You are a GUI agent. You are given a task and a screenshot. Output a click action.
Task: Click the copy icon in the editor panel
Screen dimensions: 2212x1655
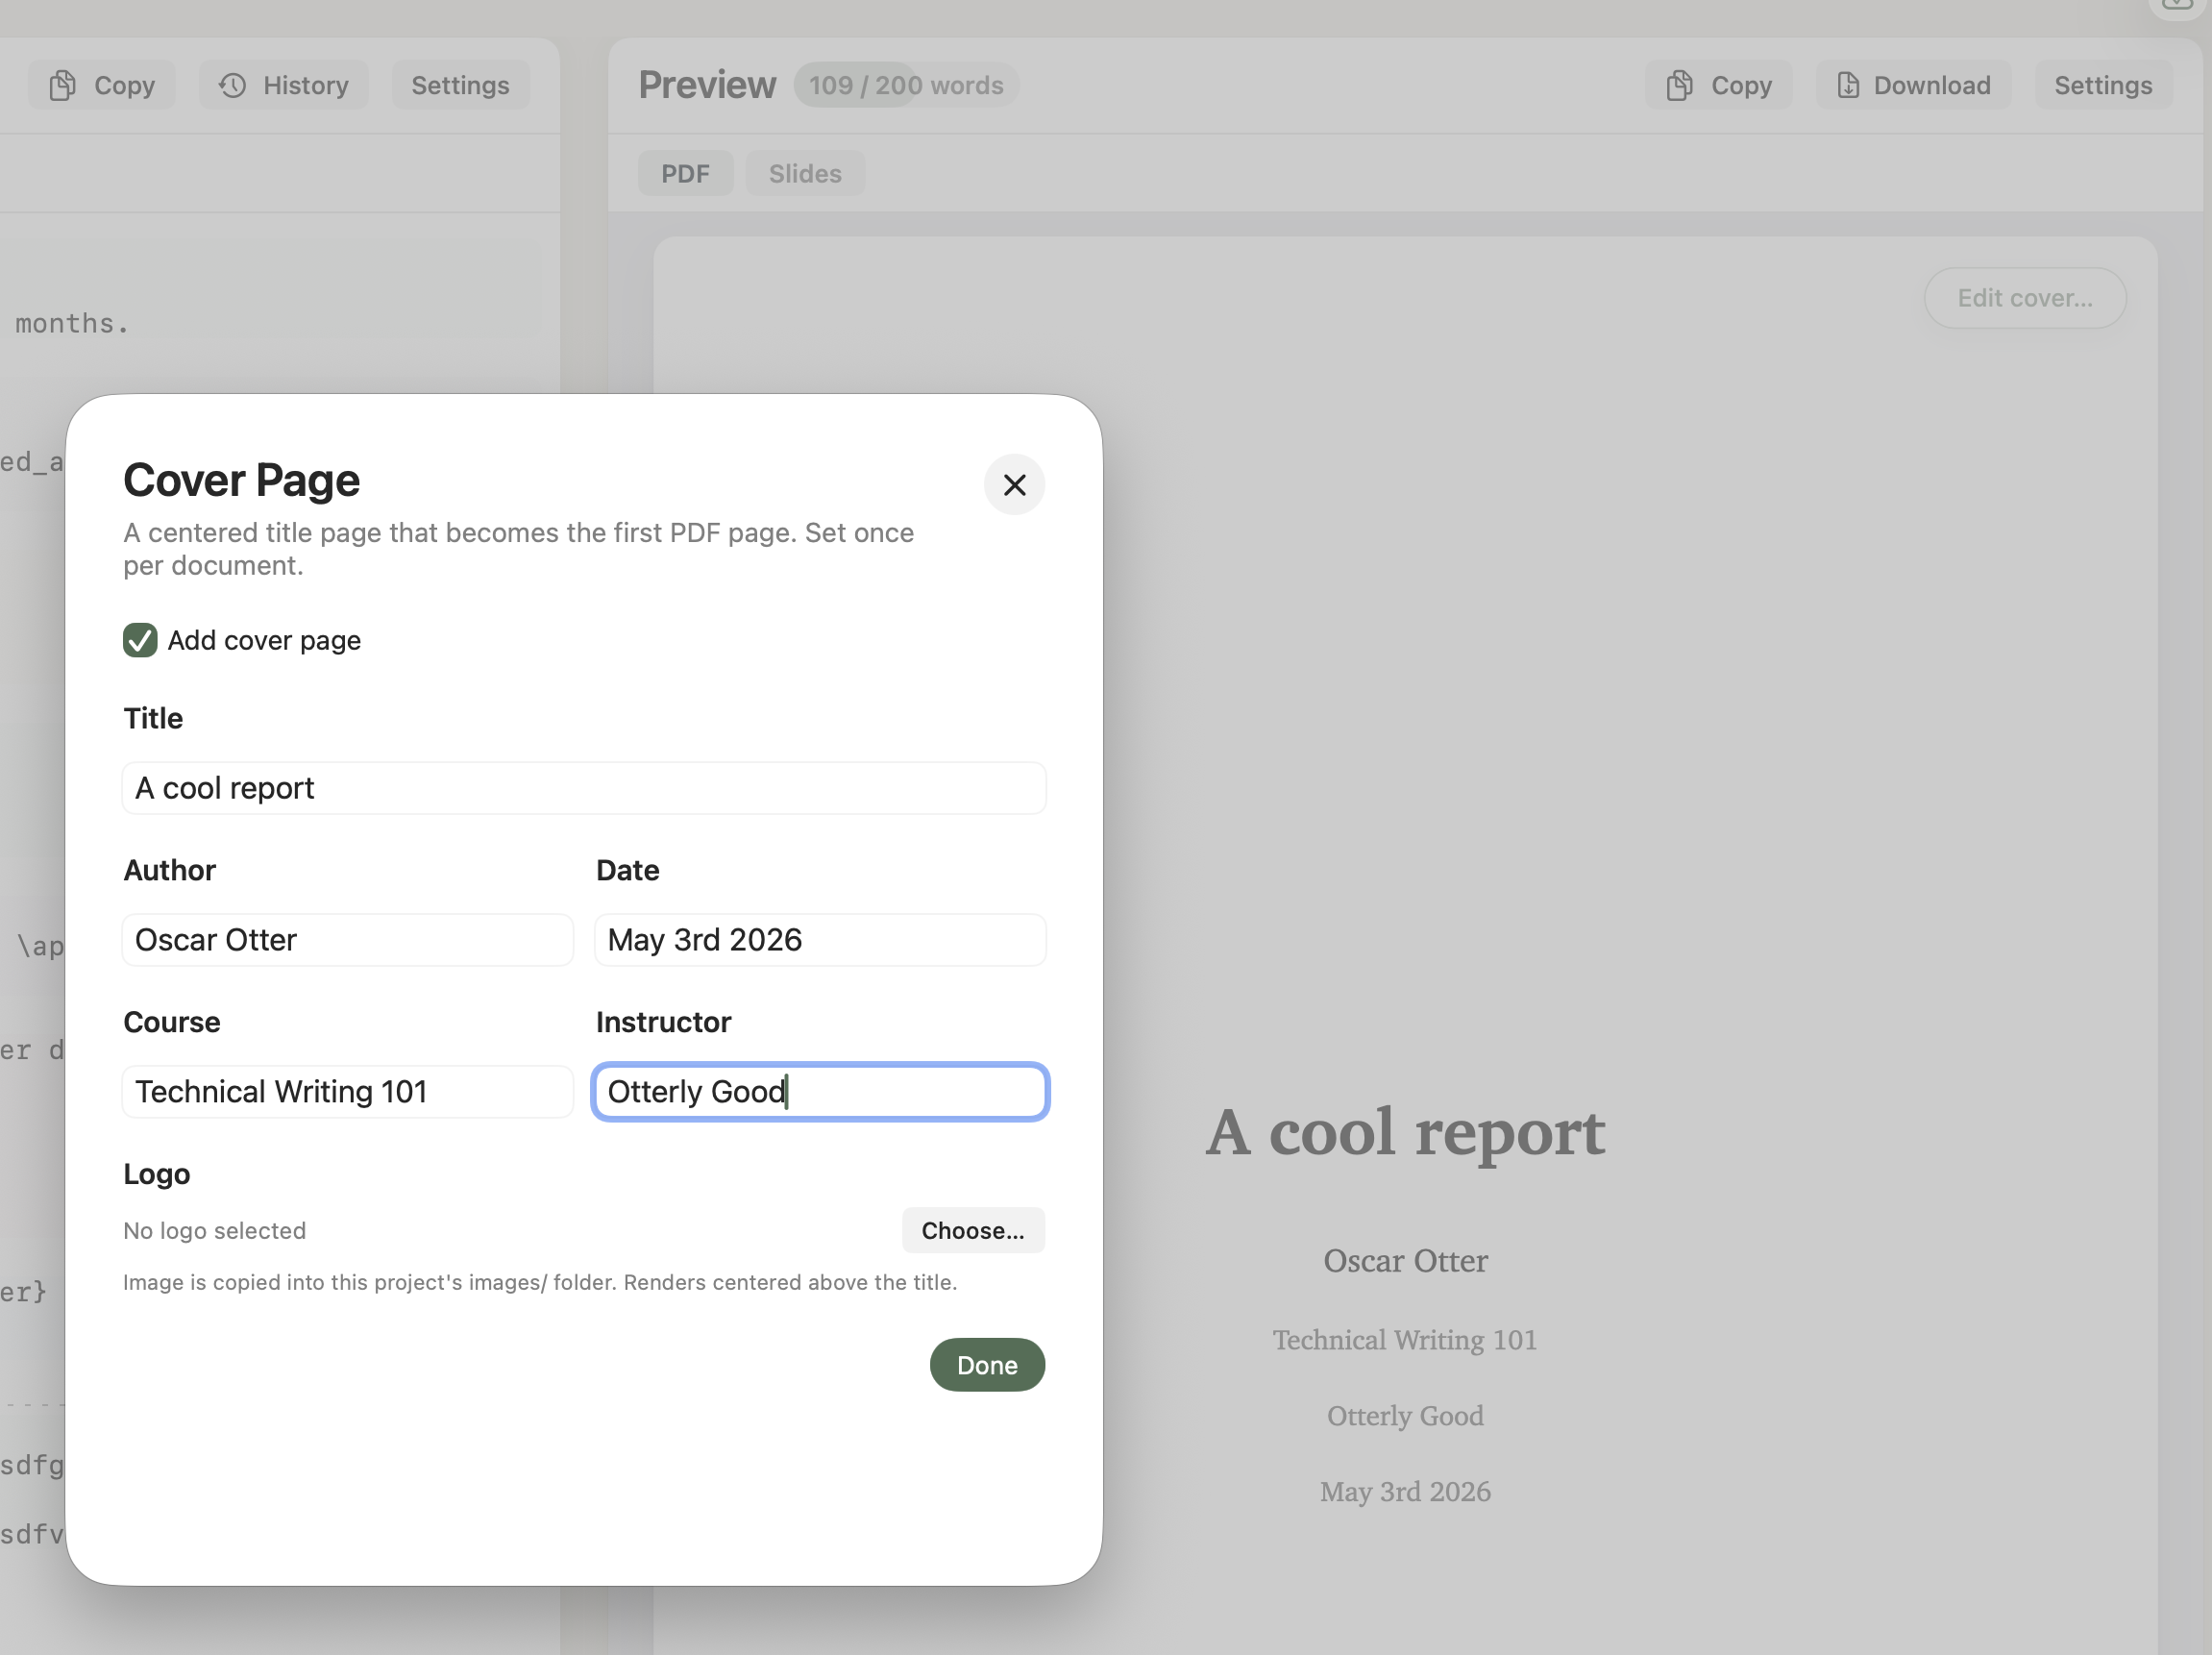(x=63, y=86)
